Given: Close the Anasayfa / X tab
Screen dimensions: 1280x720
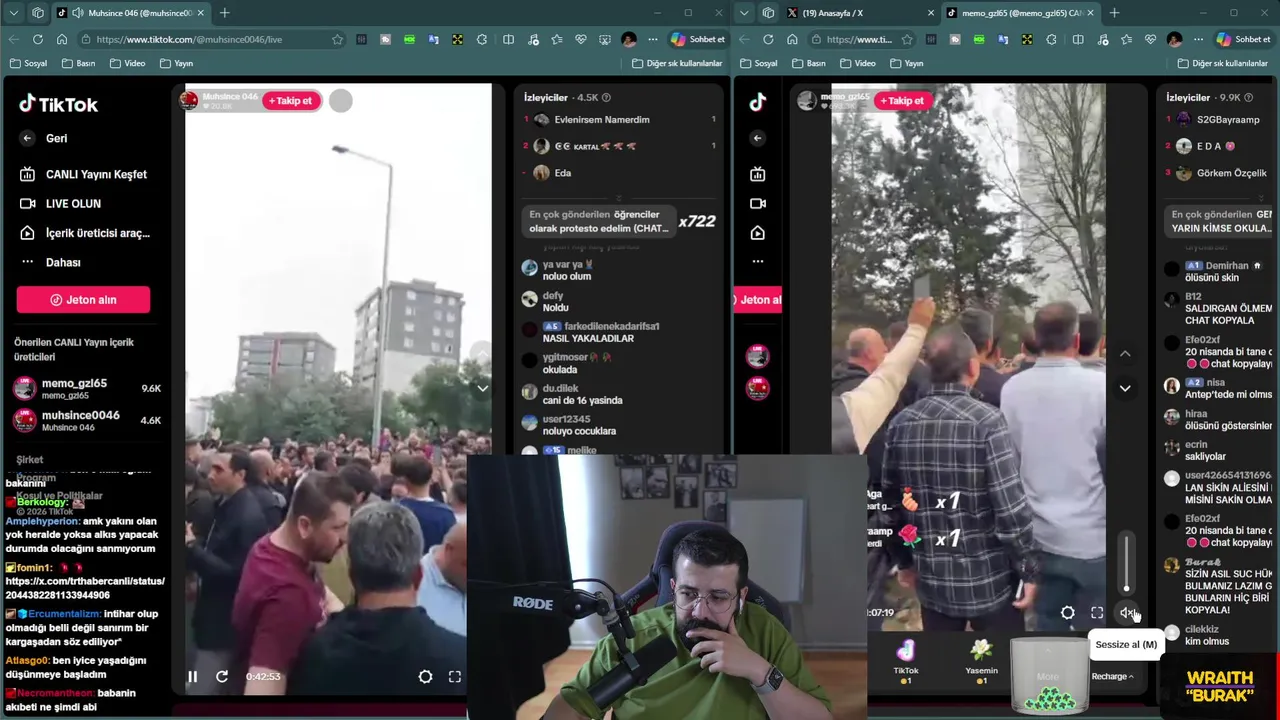Looking at the screenshot, I should pyautogui.click(x=931, y=13).
